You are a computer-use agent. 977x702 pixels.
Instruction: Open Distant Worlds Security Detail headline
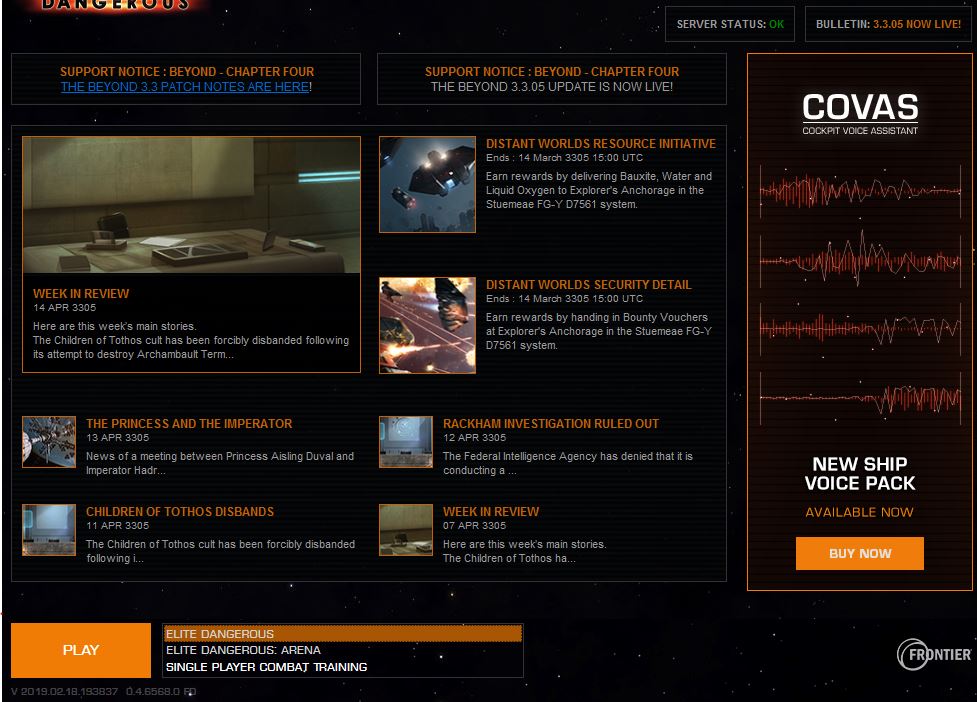pyautogui.click(x=588, y=285)
